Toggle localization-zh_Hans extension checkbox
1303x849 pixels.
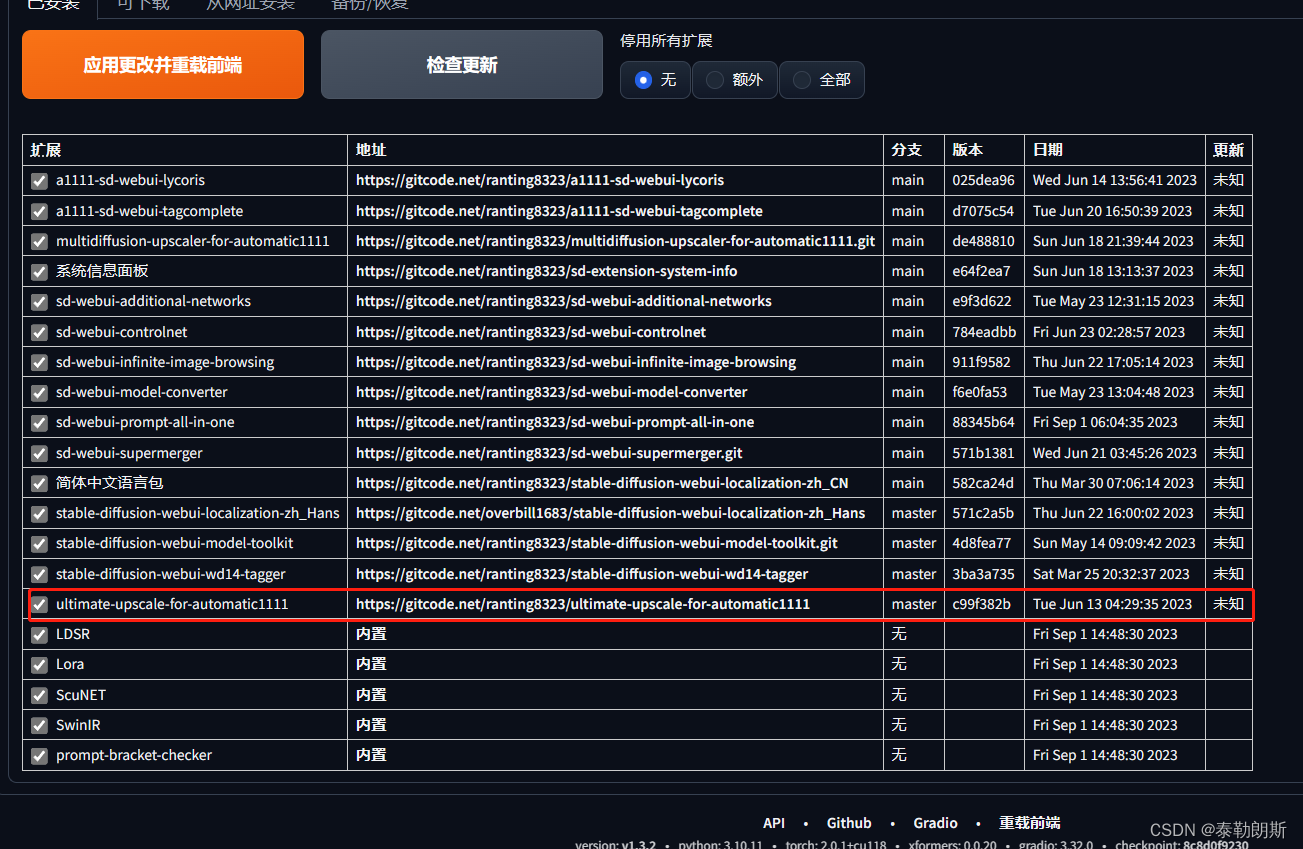[x=39, y=513]
